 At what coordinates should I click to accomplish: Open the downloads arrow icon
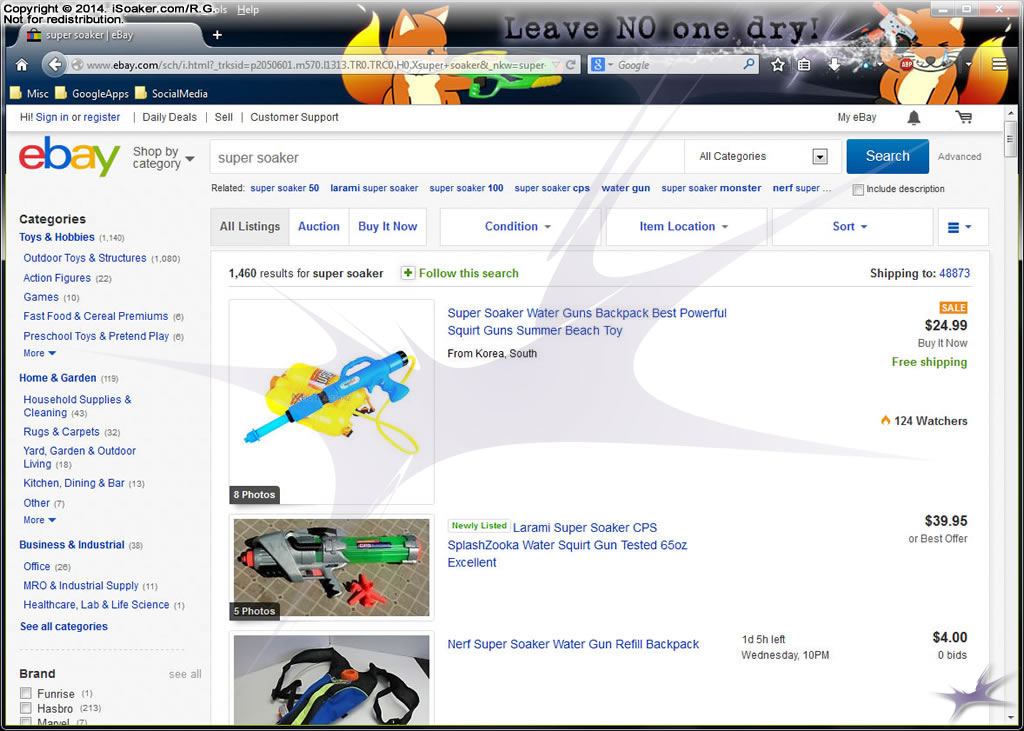(x=834, y=65)
